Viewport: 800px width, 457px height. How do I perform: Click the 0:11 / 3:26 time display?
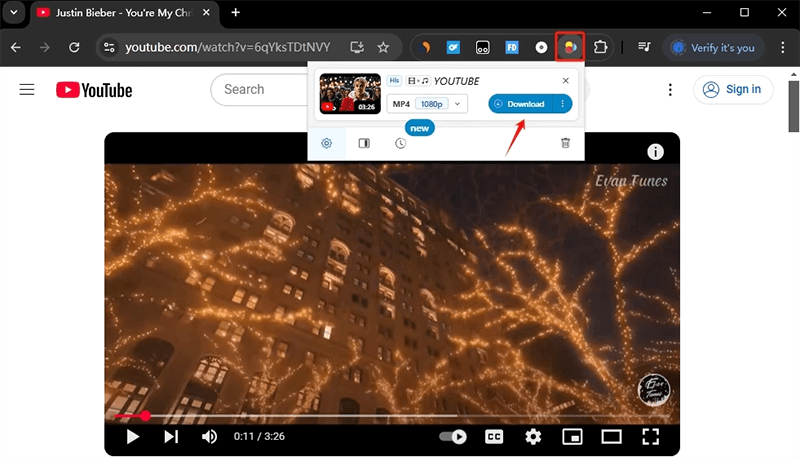pyautogui.click(x=259, y=436)
